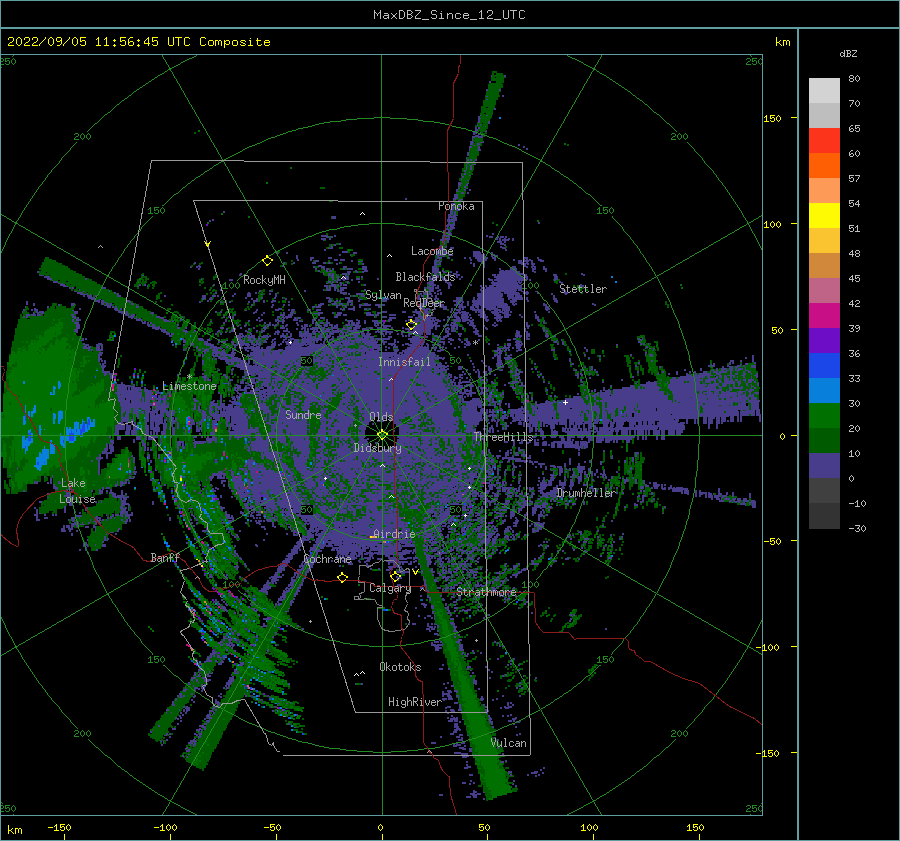The height and width of the screenshot is (841, 900).
Task: Click the RockyMH label
Action: (x=264, y=280)
